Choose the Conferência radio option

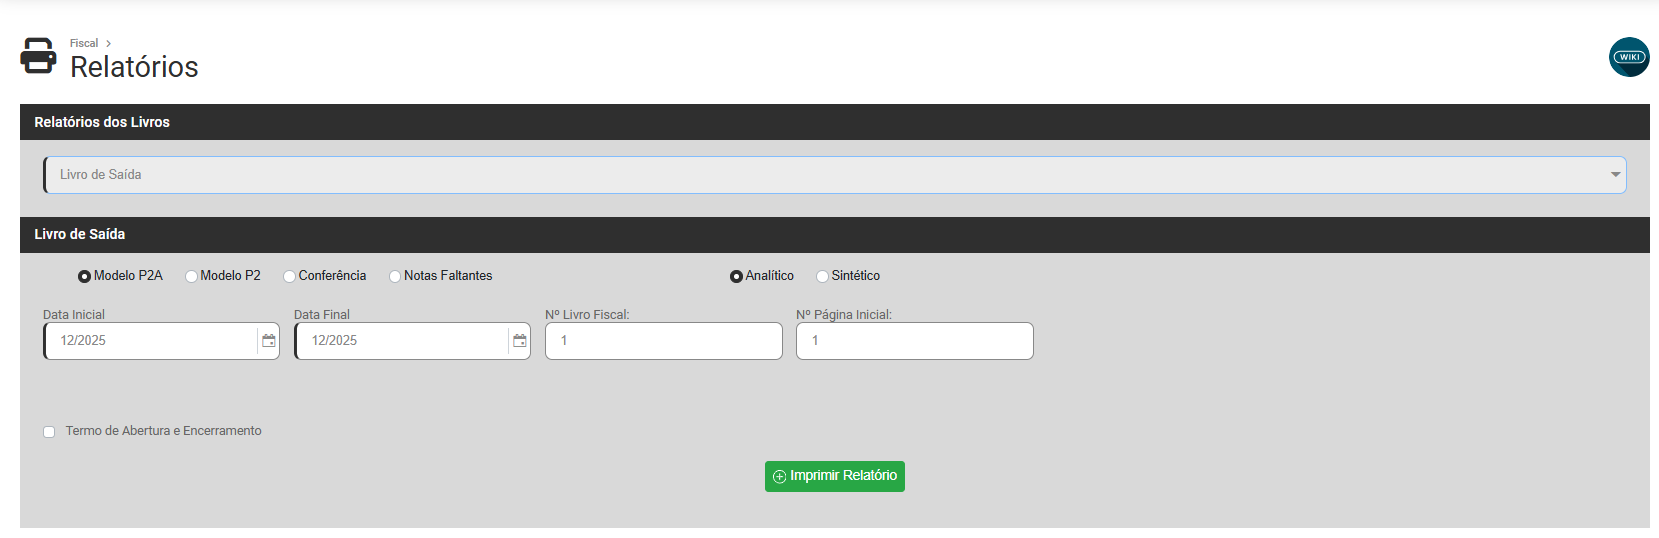tap(289, 276)
